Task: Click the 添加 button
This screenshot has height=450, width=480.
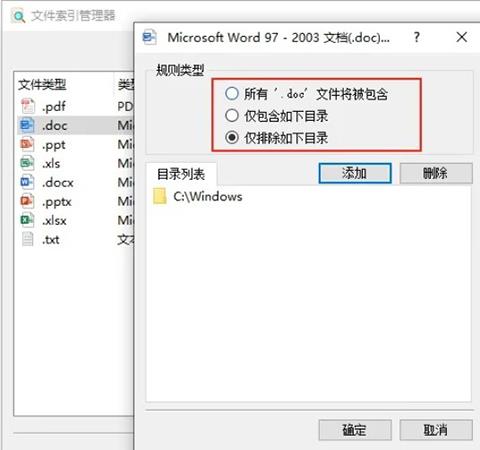Action: (x=355, y=173)
